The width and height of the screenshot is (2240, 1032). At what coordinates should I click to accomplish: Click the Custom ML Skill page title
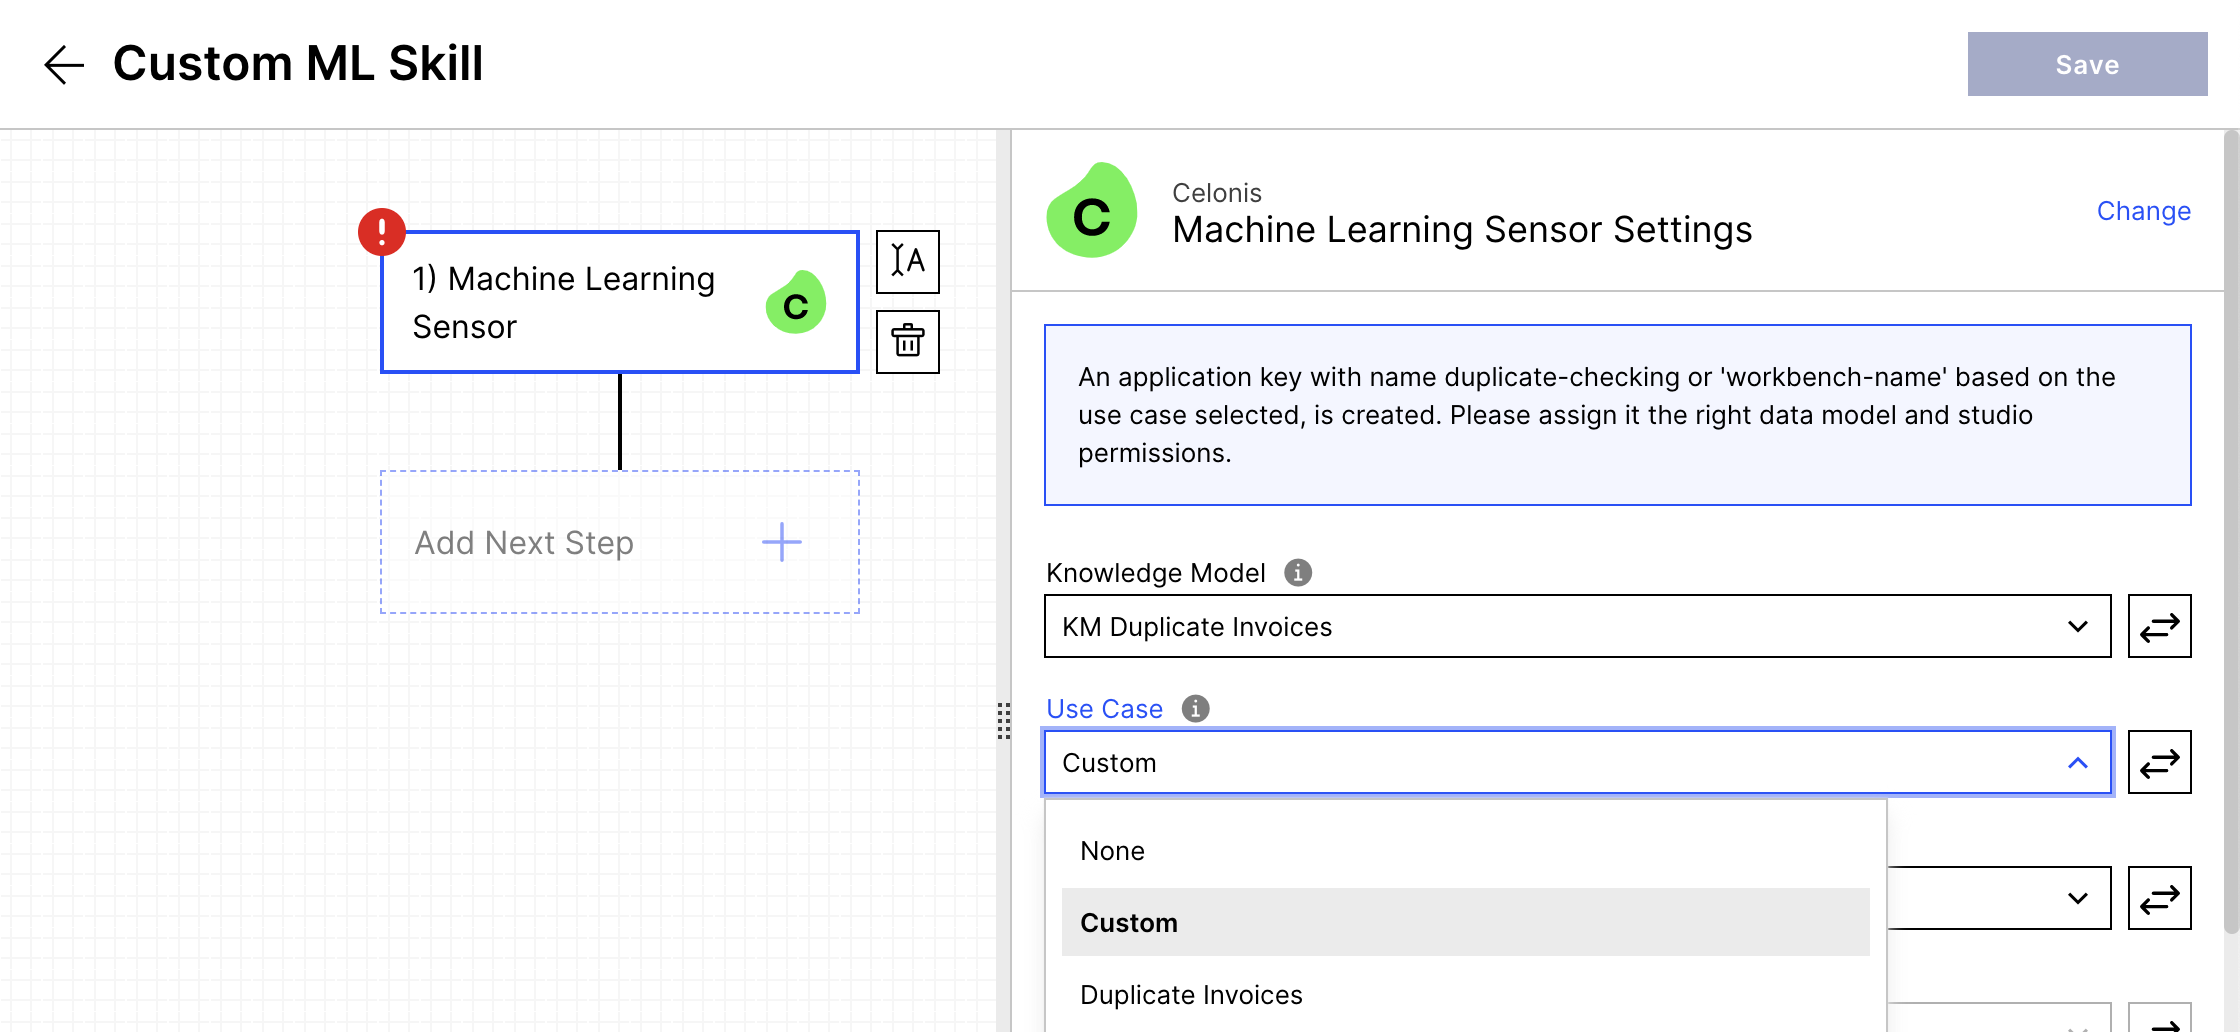point(298,64)
